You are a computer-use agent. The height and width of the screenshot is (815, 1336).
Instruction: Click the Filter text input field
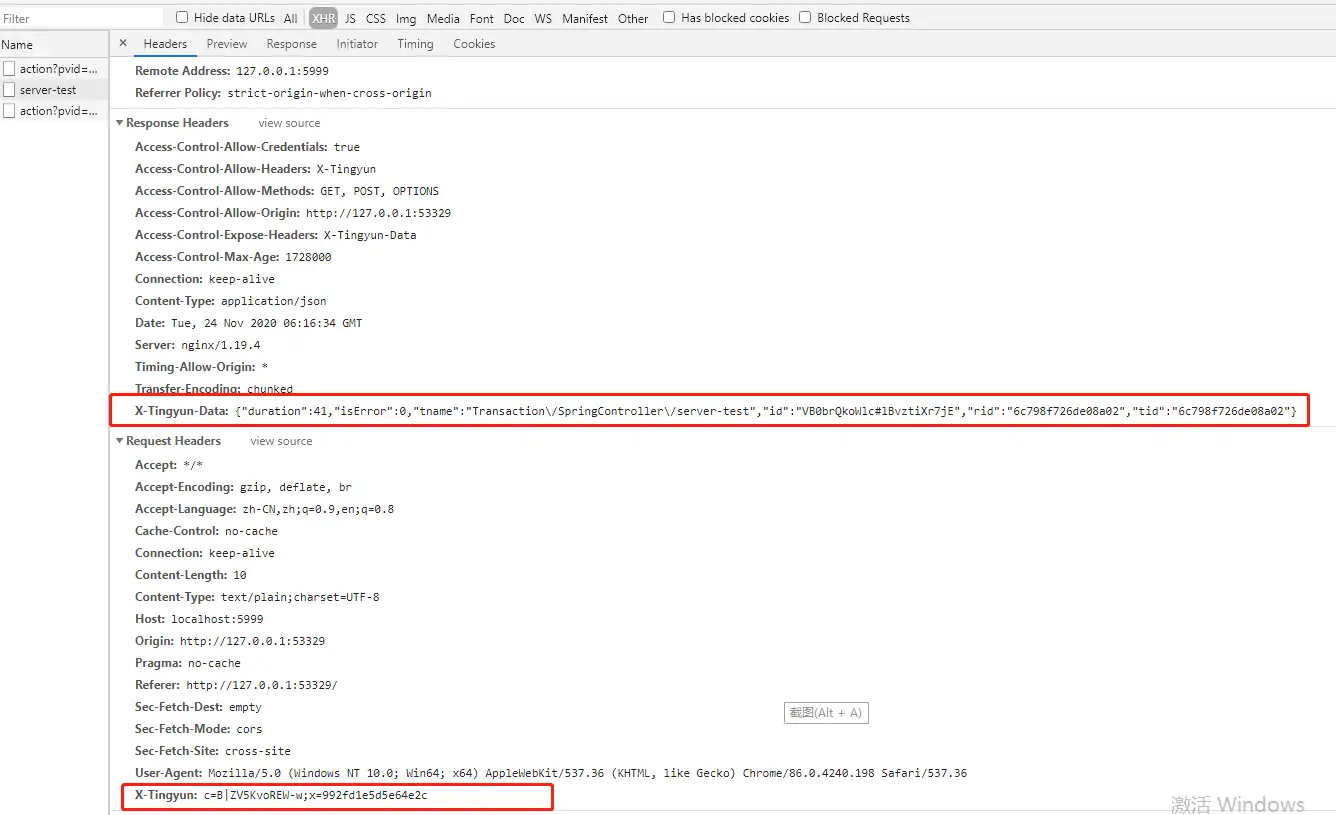pyautogui.click(x=80, y=18)
